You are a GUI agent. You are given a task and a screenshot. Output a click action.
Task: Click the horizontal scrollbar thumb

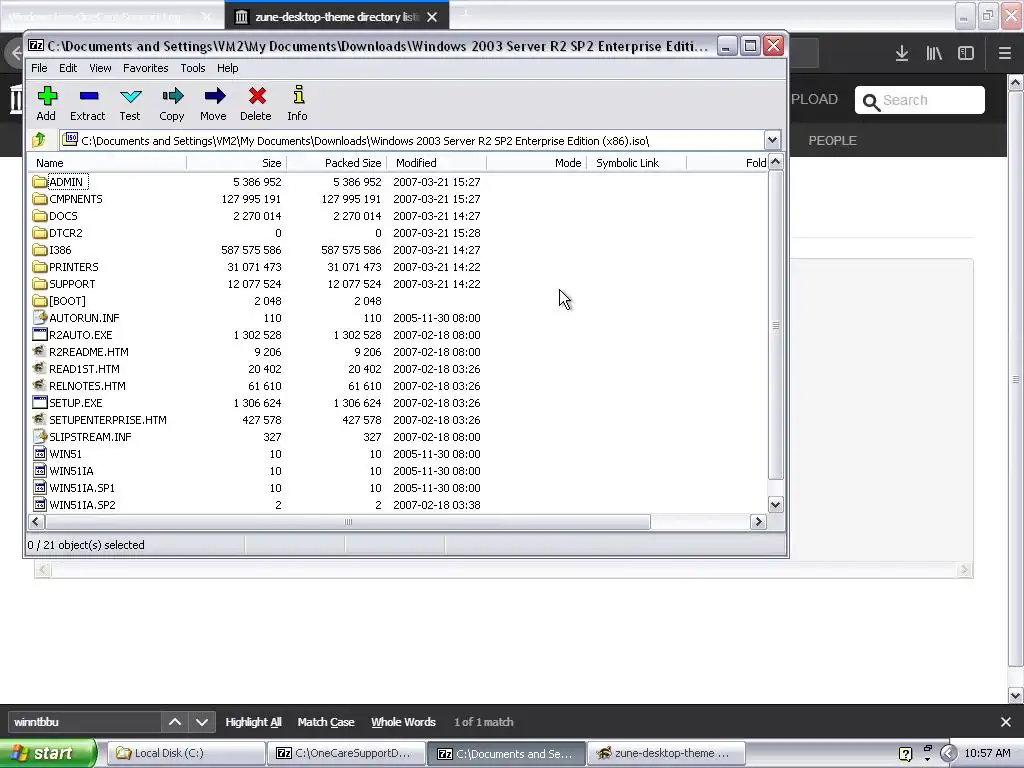pyautogui.click(x=348, y=521)
